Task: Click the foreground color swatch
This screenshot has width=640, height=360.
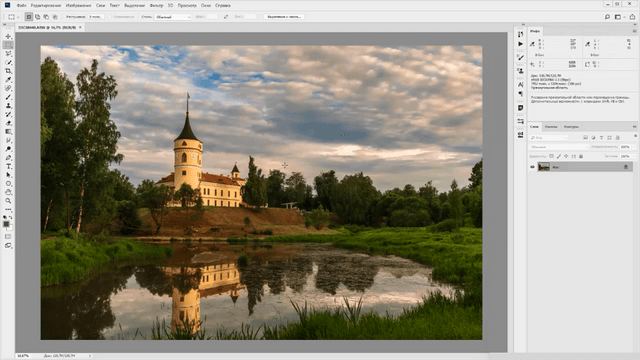Action: 6,224
